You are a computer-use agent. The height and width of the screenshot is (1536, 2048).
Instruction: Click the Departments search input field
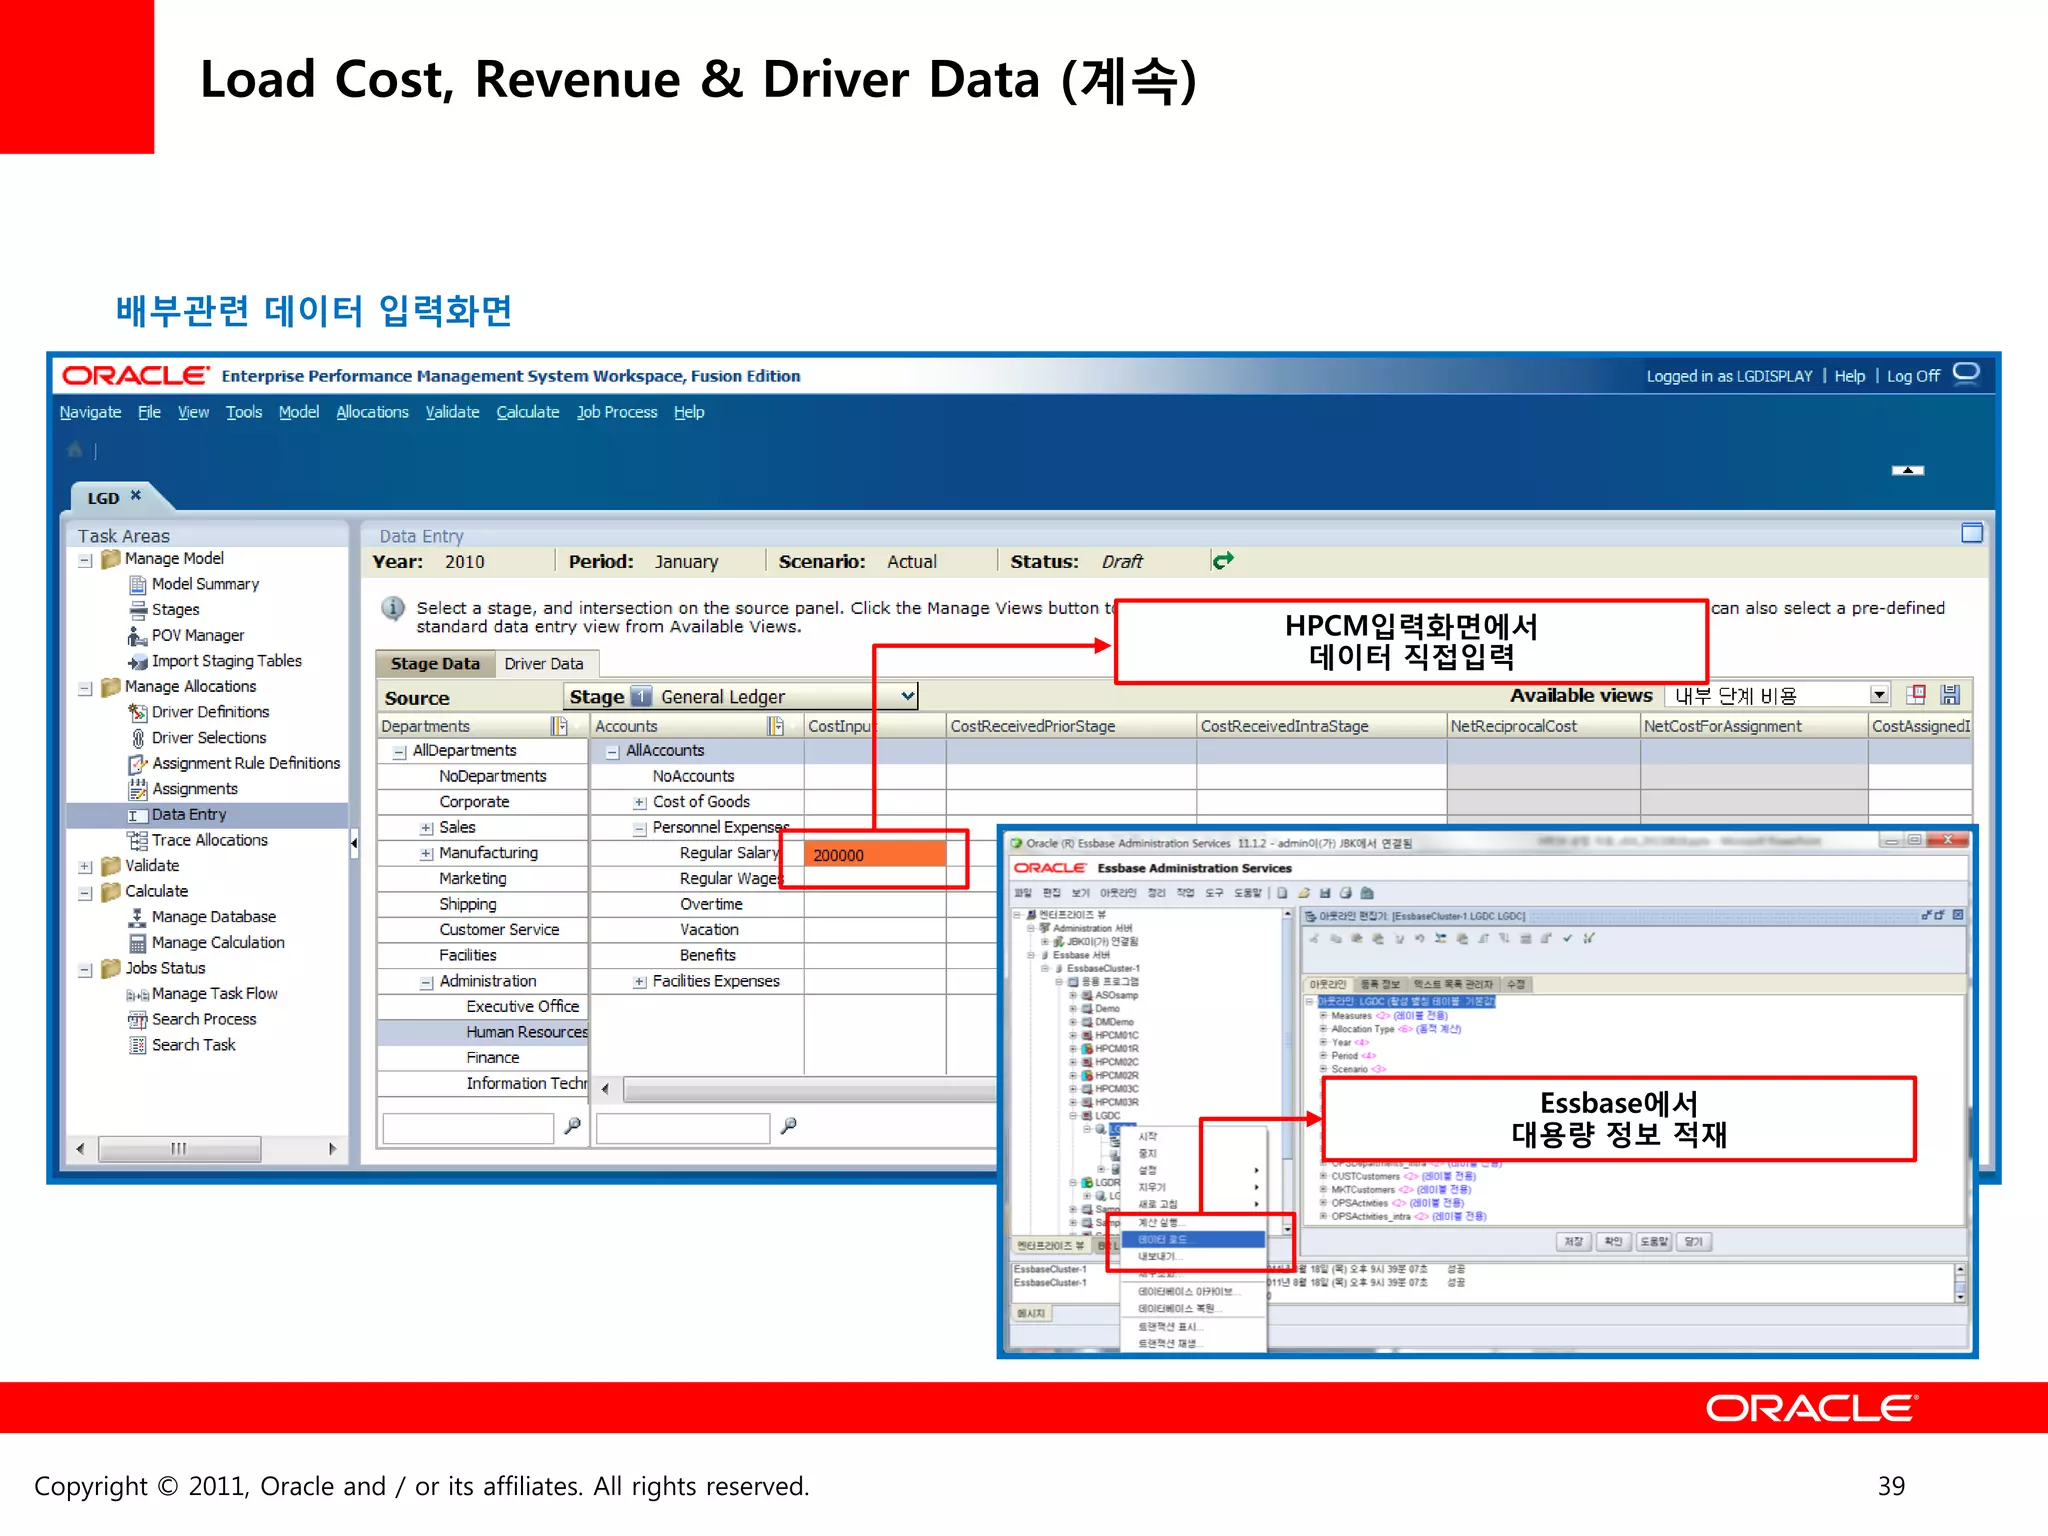(467, 1127)
